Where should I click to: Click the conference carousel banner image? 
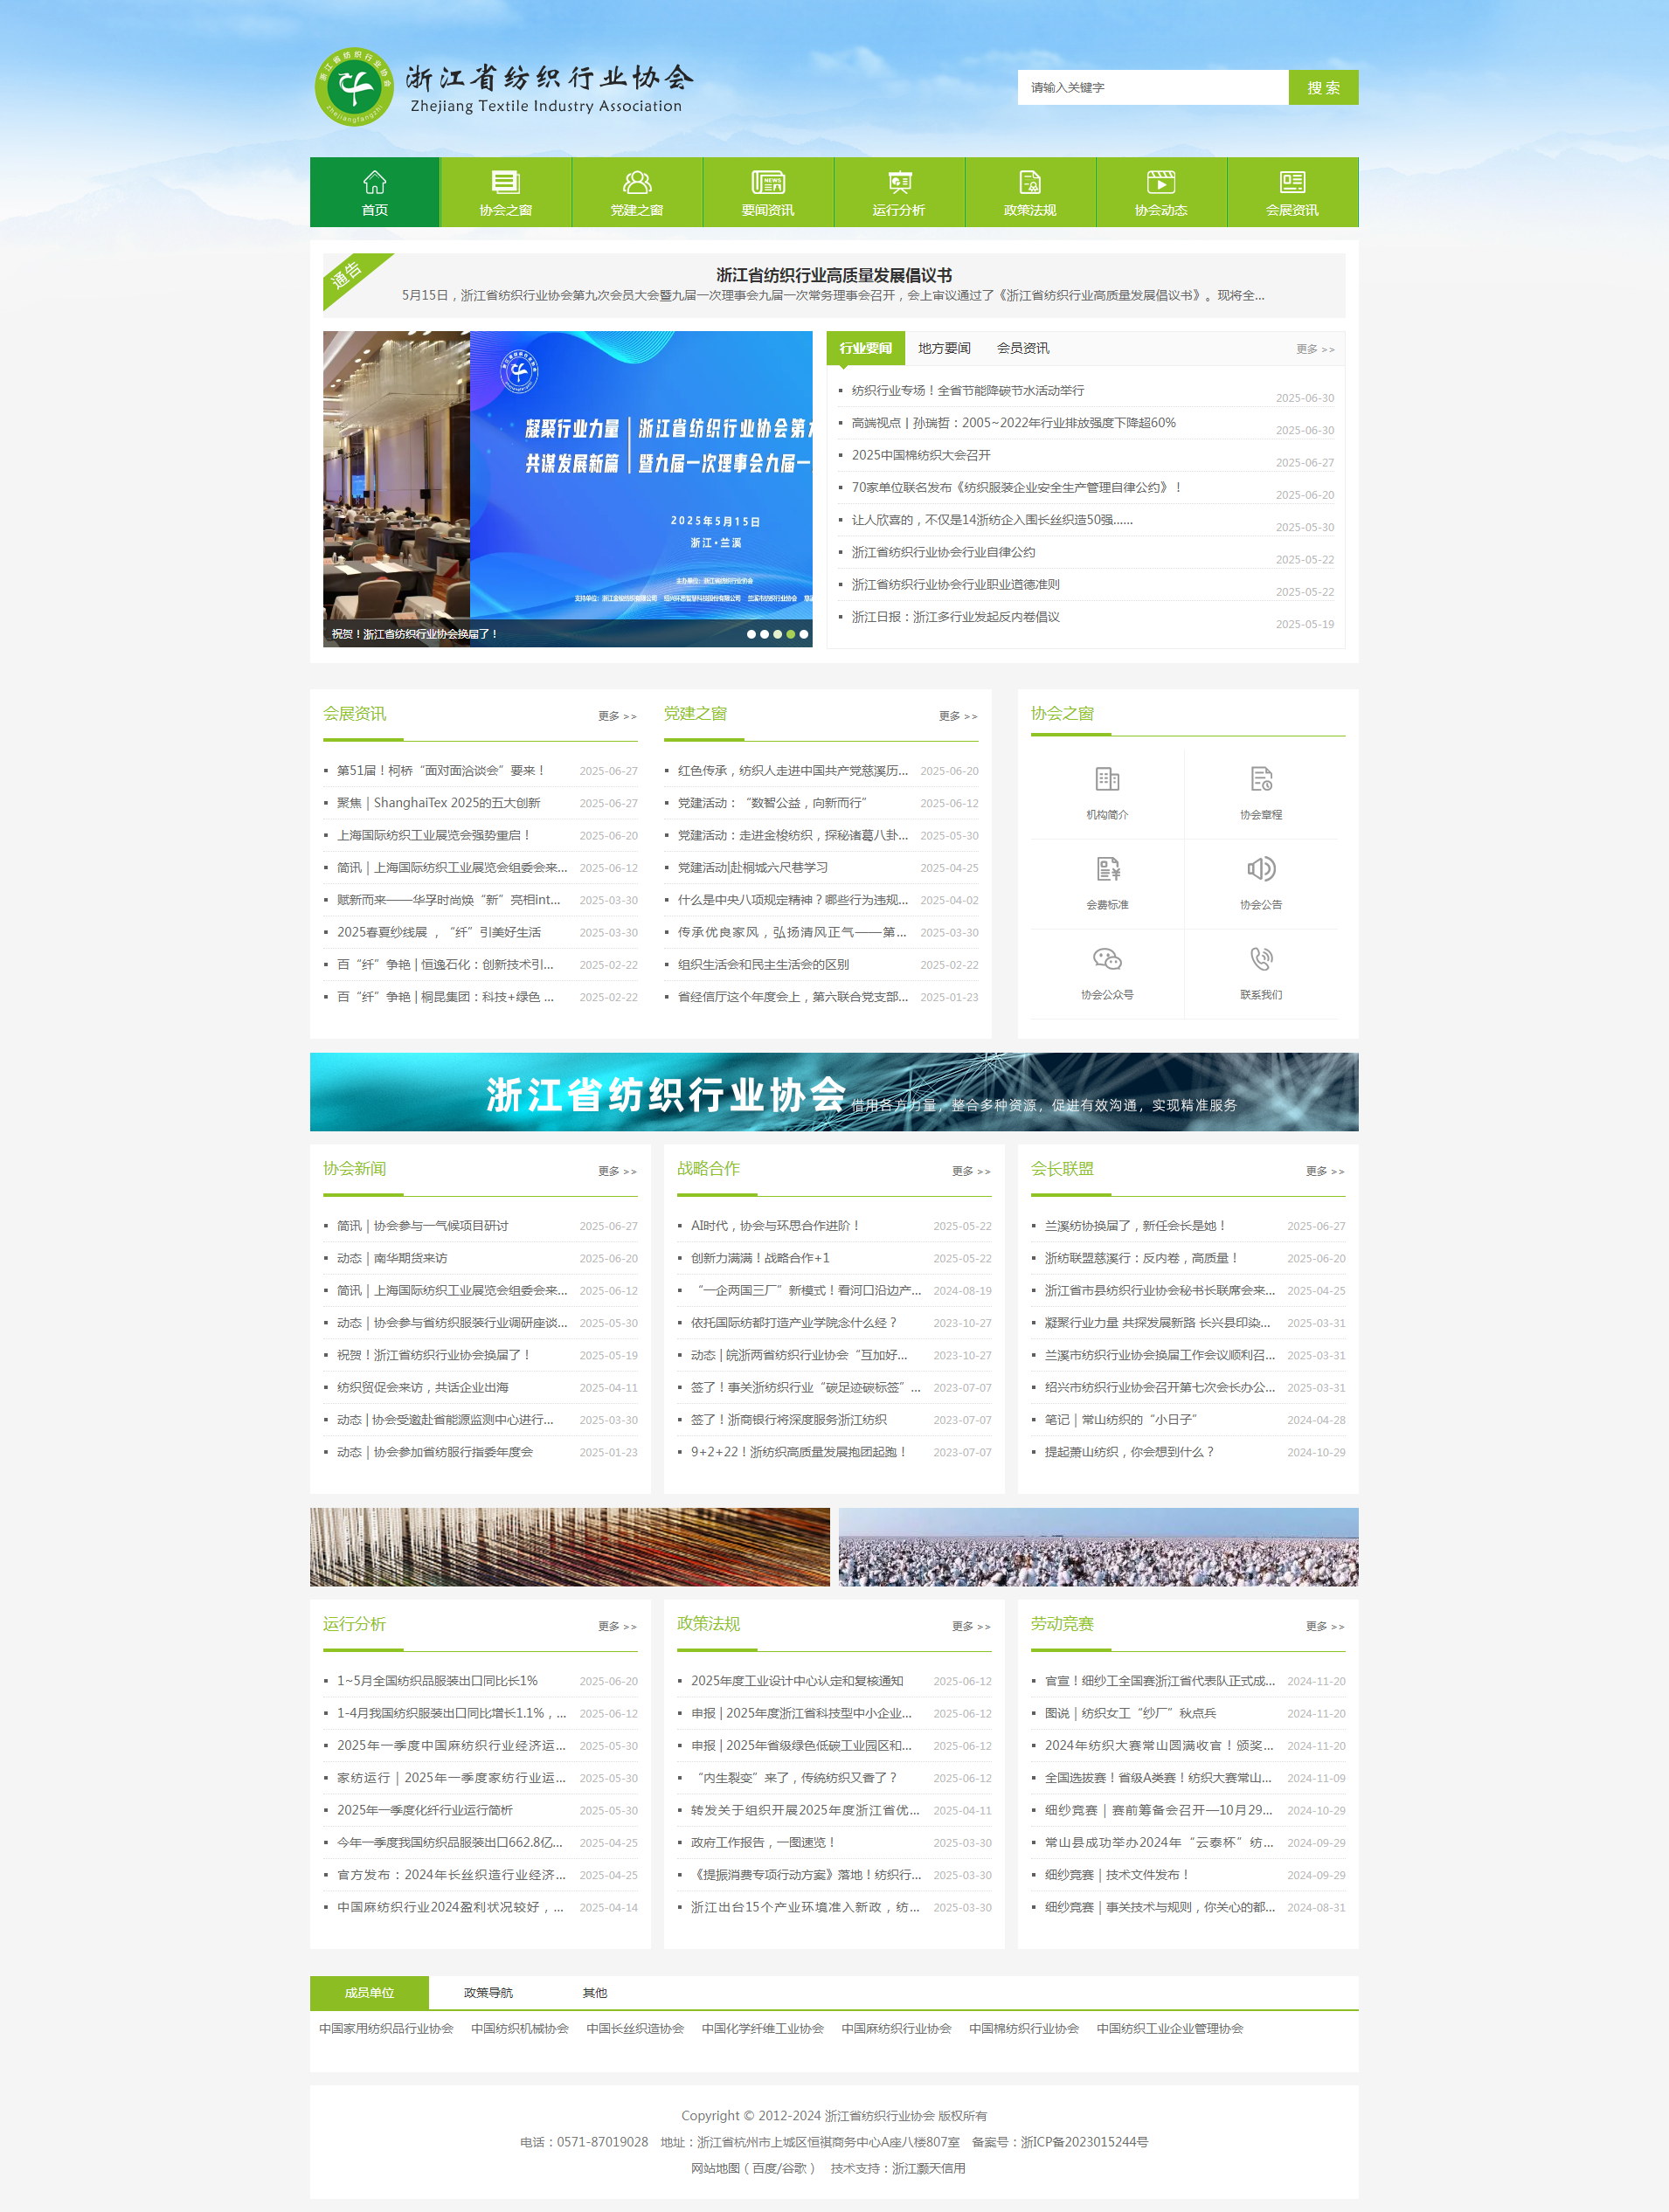pos(567,488)
